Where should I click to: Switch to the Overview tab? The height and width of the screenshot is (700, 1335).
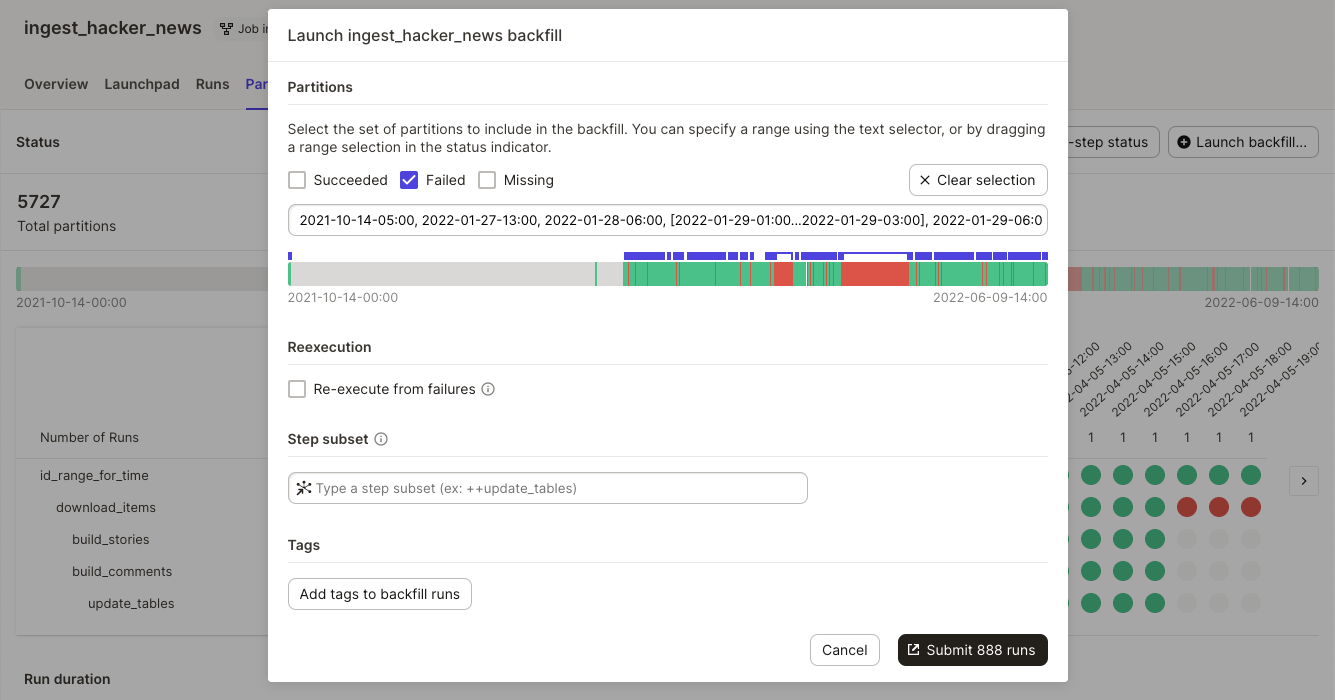pyautogui.click(x=56, y=84)
